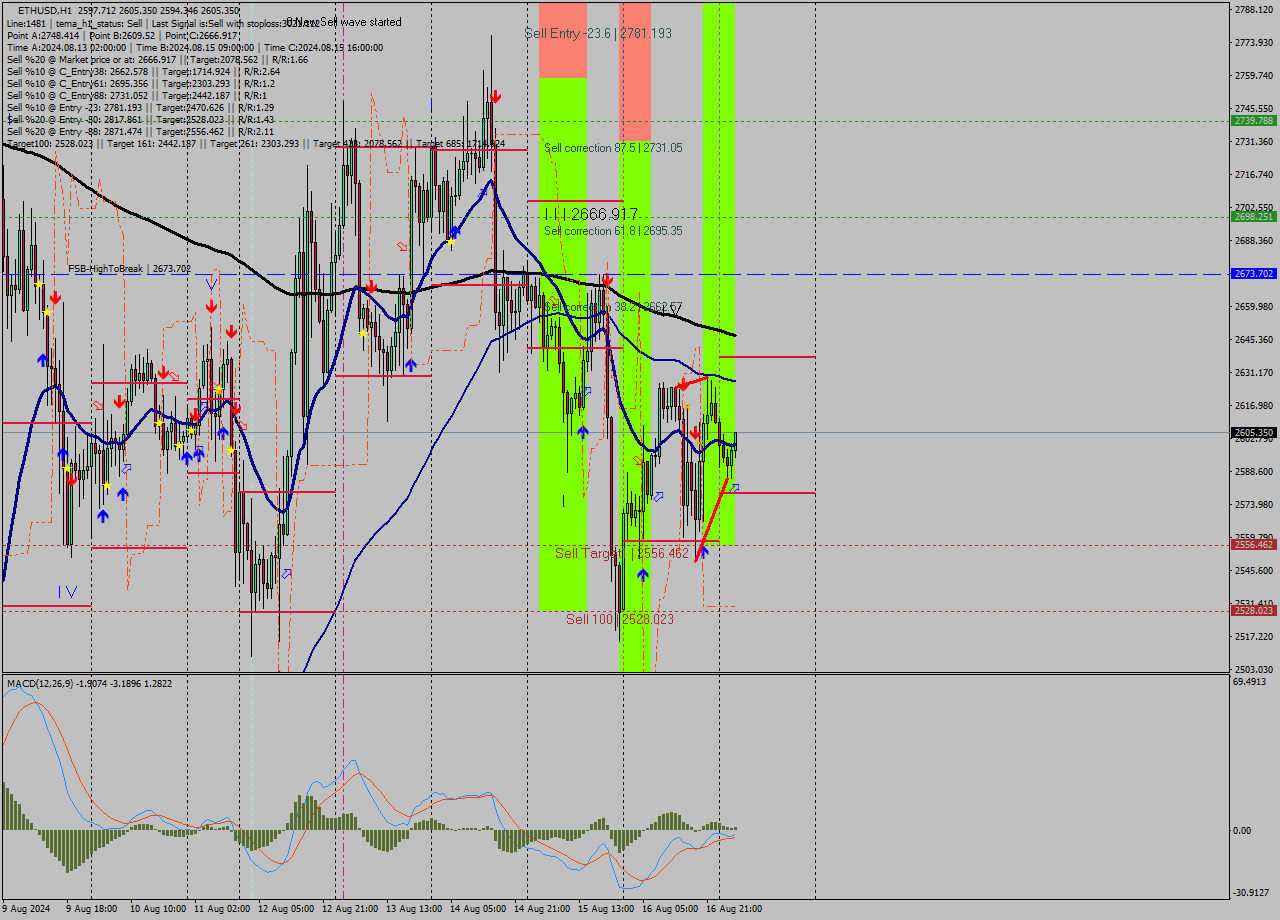Click the 2588.600 price scale value

1254,471
